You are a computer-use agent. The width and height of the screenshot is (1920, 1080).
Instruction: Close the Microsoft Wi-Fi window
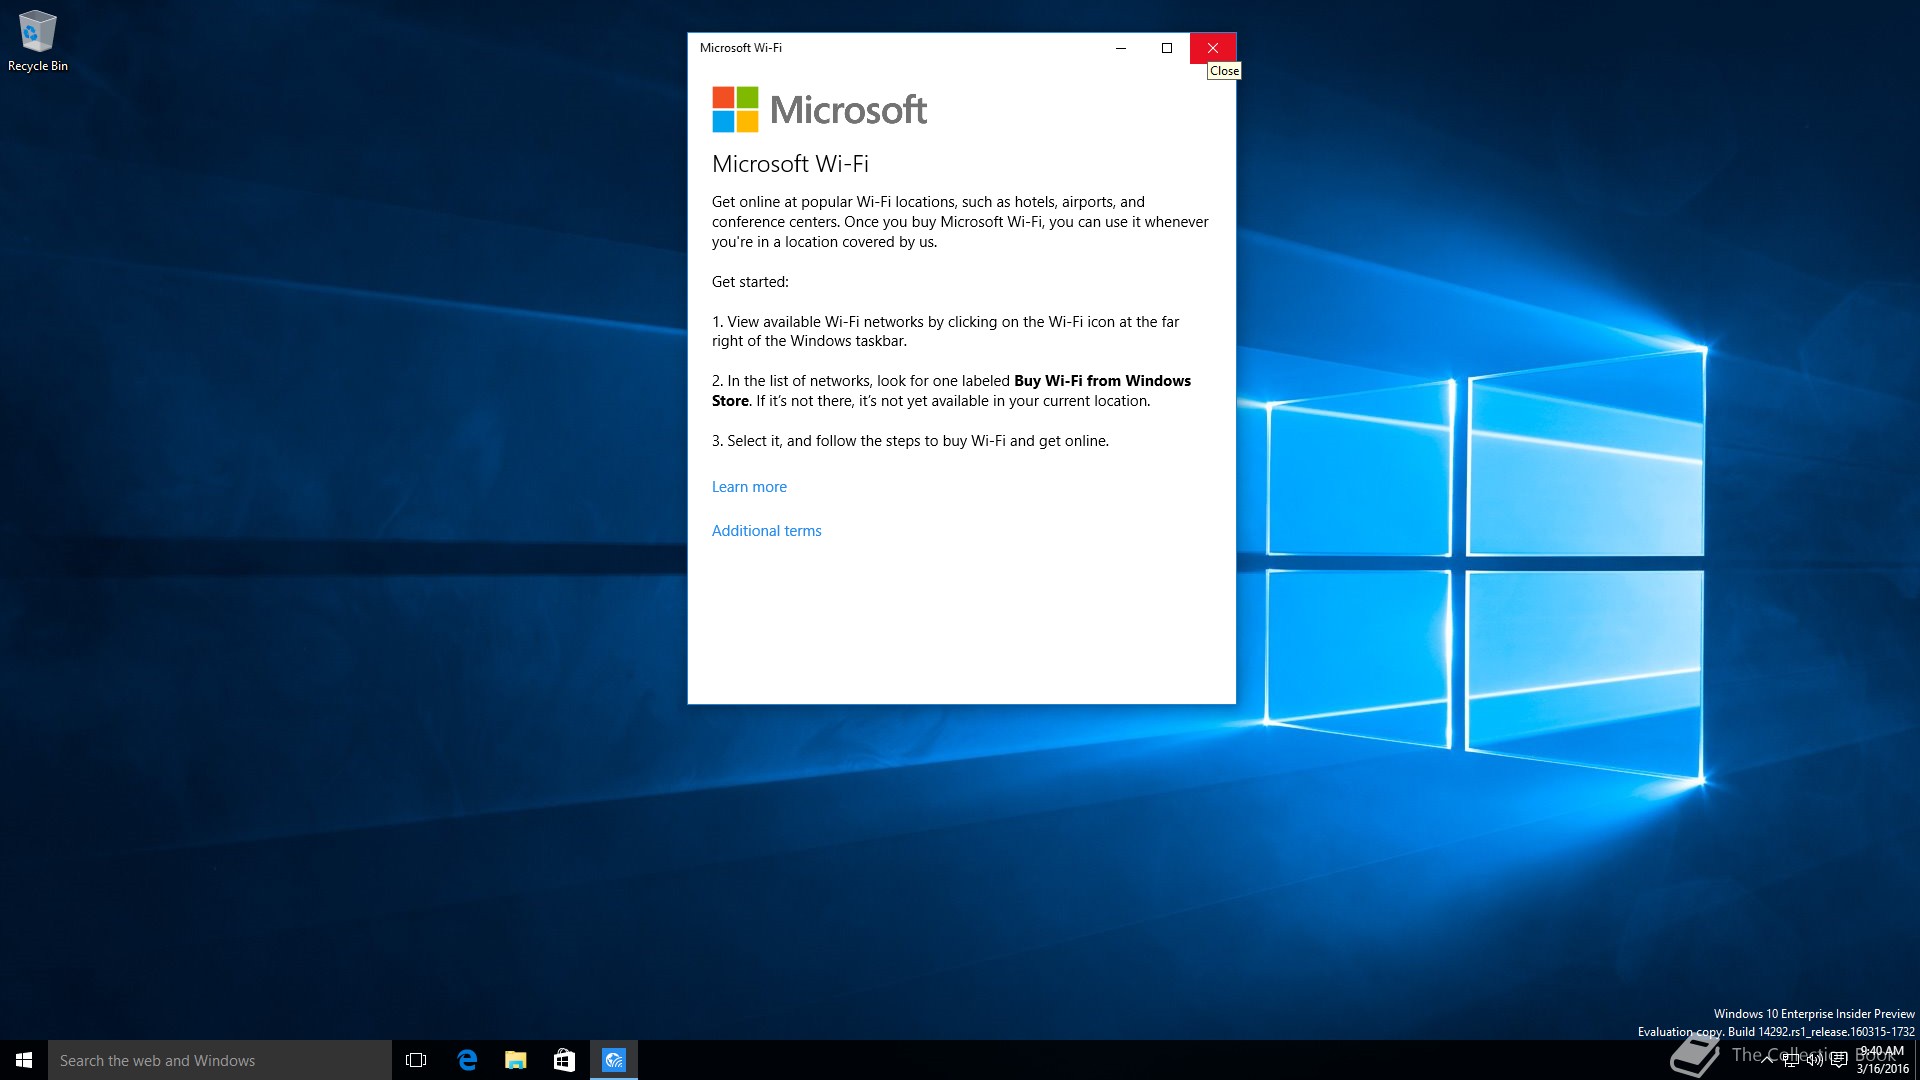[1212, 48]
